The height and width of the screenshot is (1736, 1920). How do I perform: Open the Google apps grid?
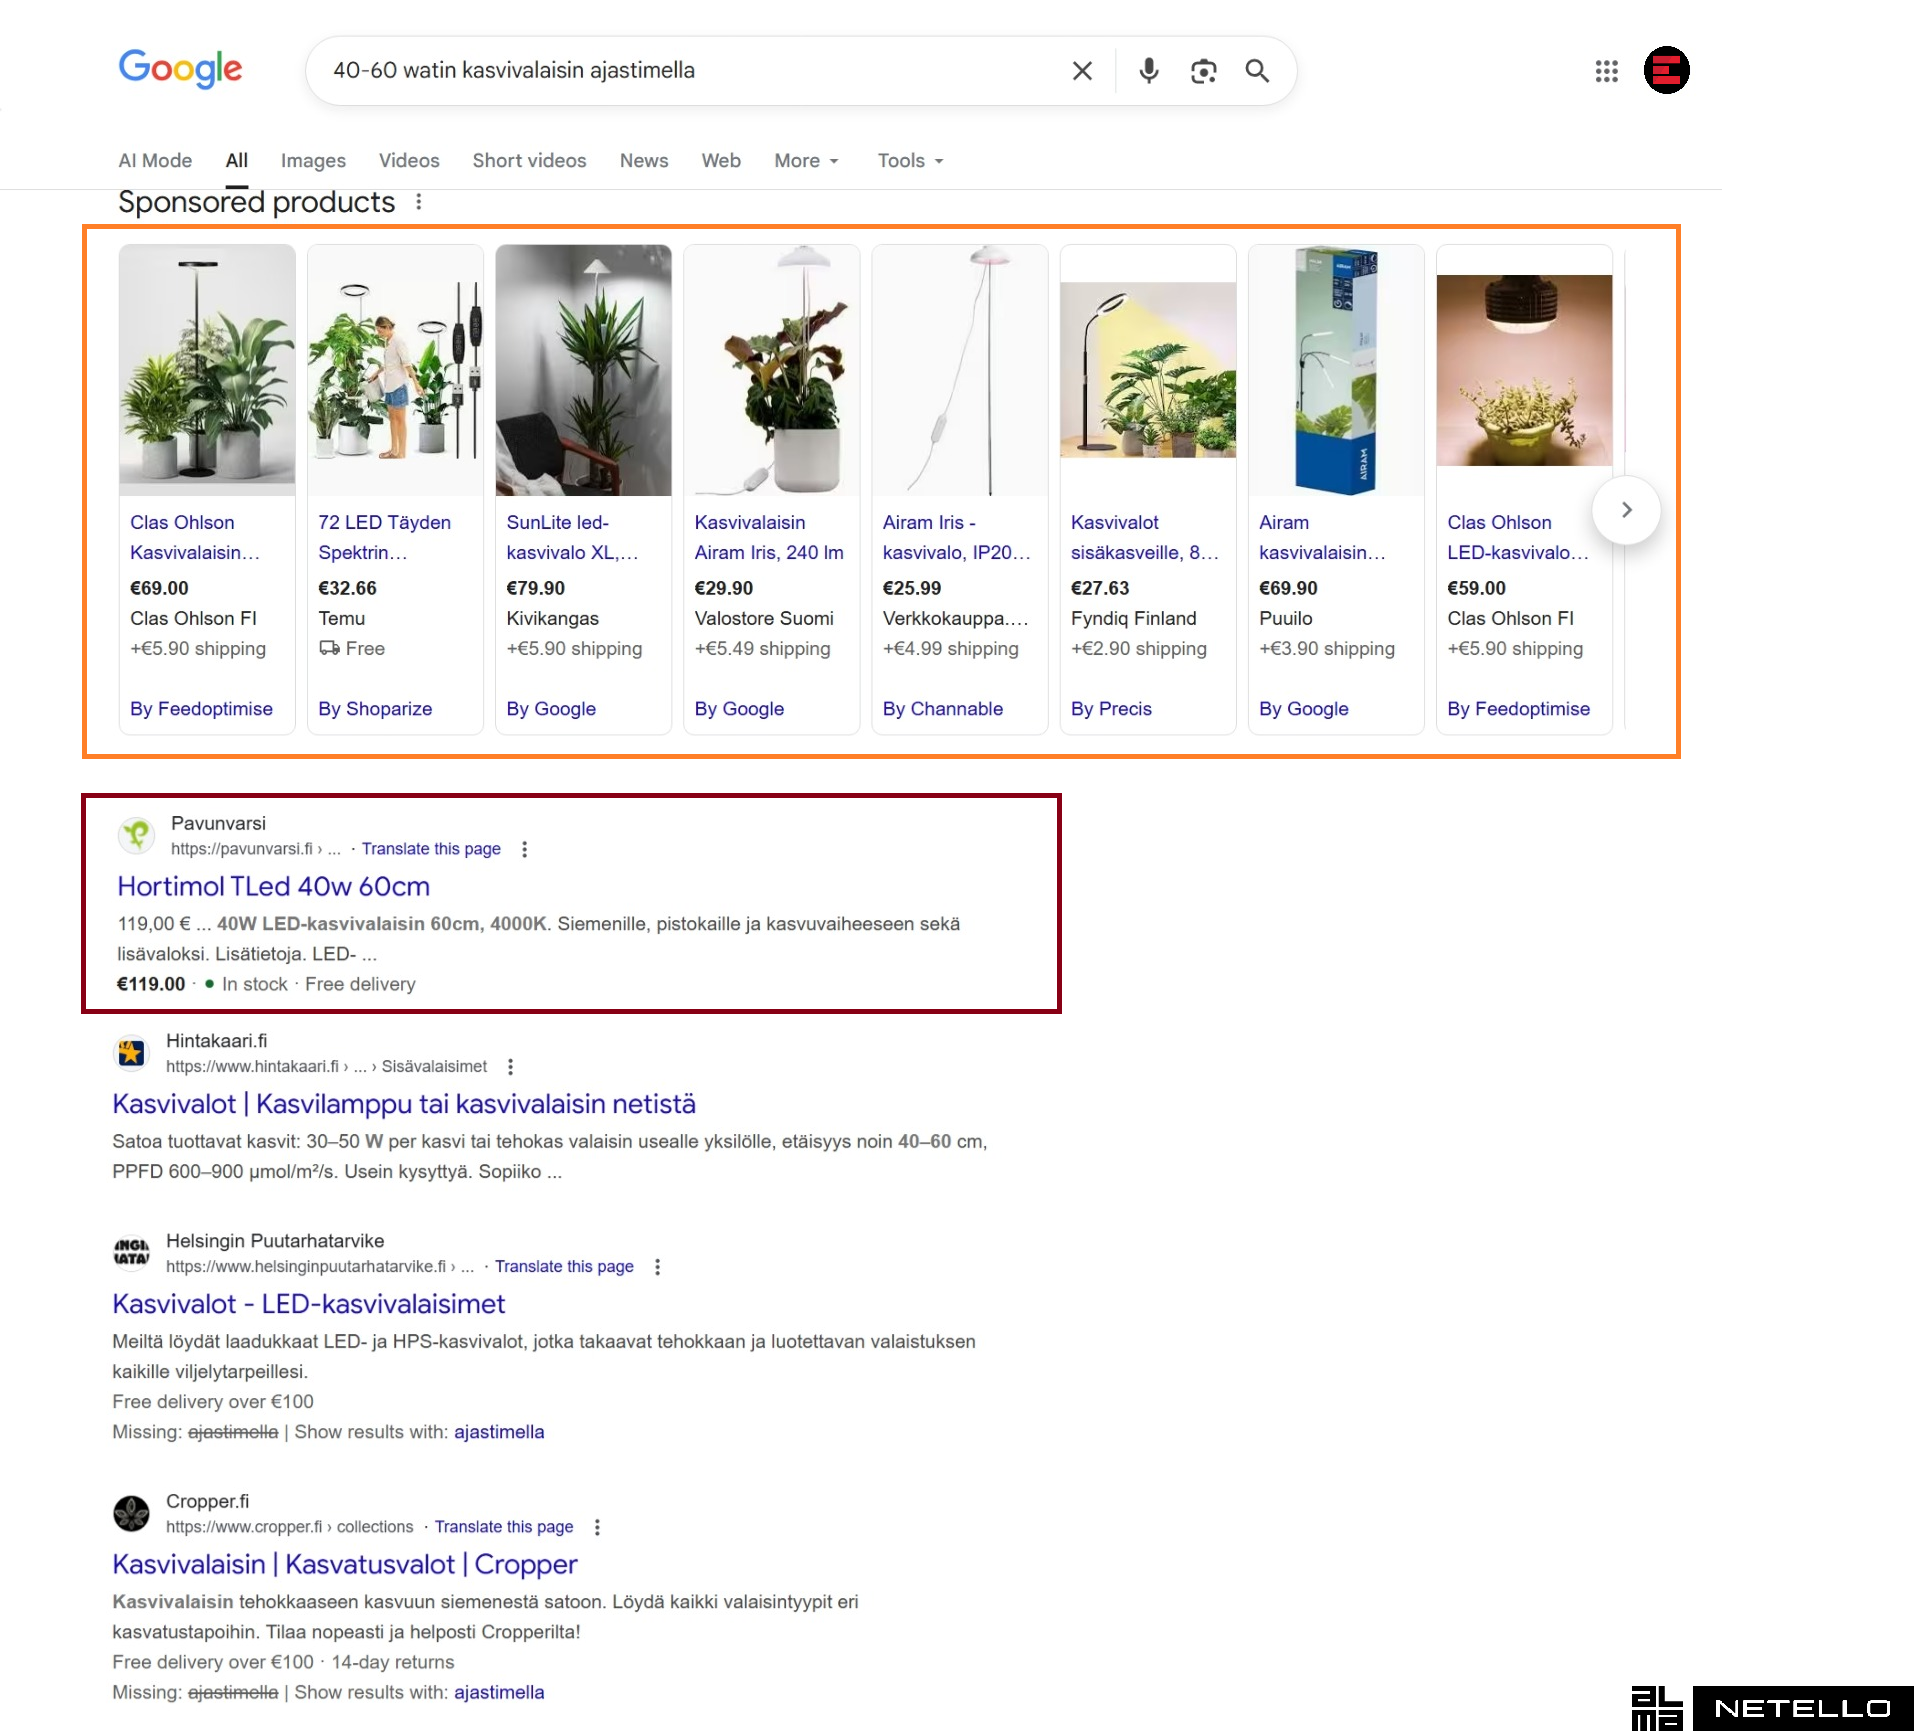tap(1606, 71)
